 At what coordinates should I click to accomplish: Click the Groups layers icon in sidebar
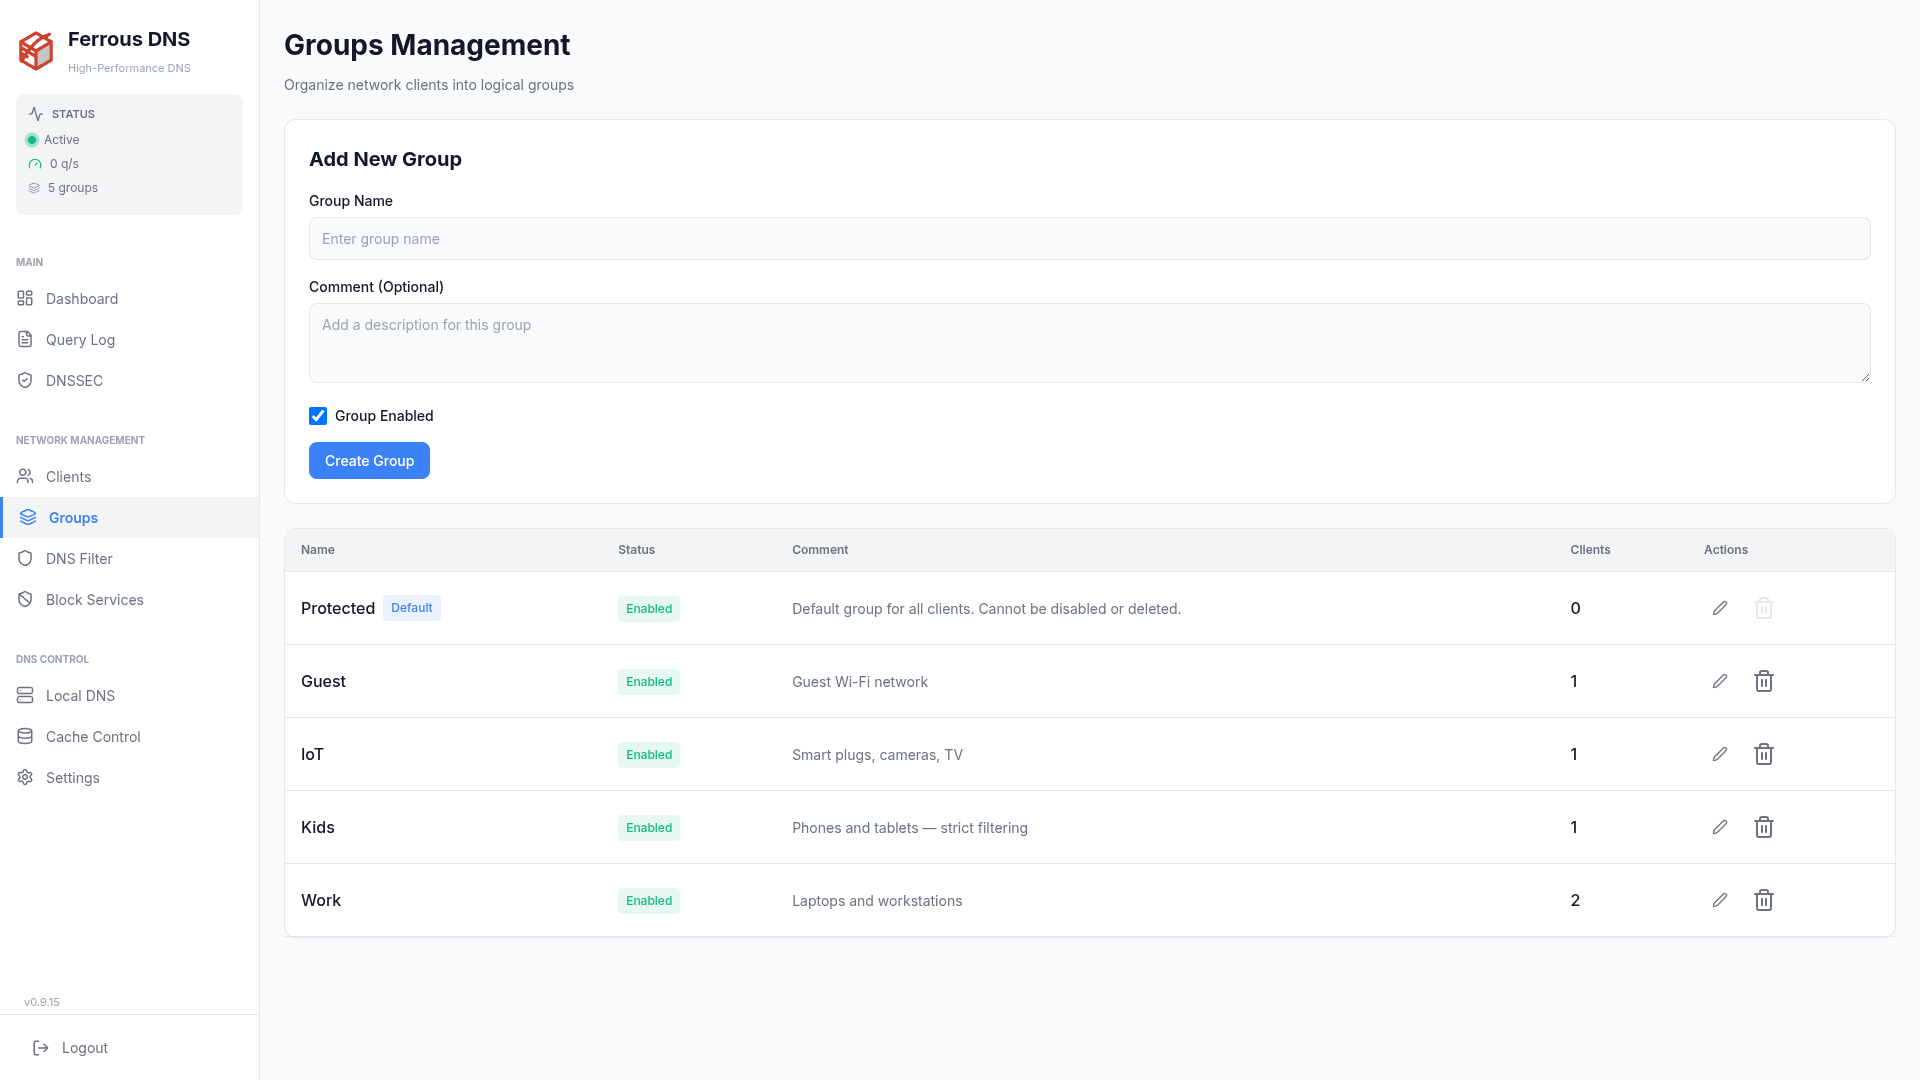coord(28,517)
